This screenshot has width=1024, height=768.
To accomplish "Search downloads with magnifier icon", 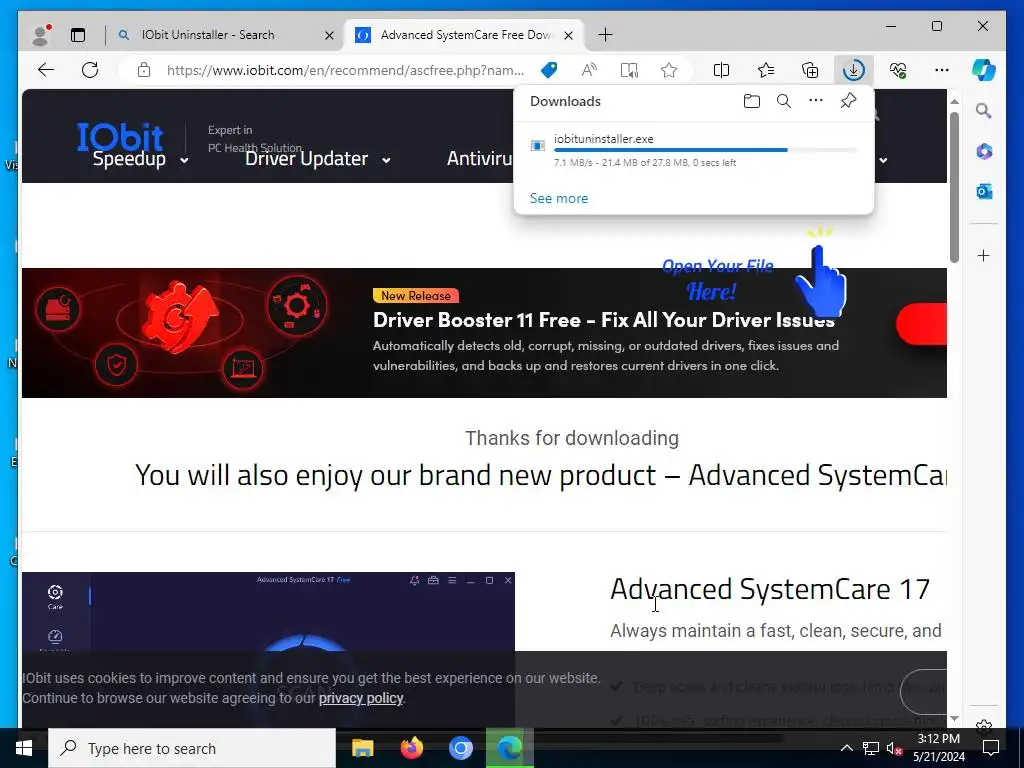I will [784, 101].
